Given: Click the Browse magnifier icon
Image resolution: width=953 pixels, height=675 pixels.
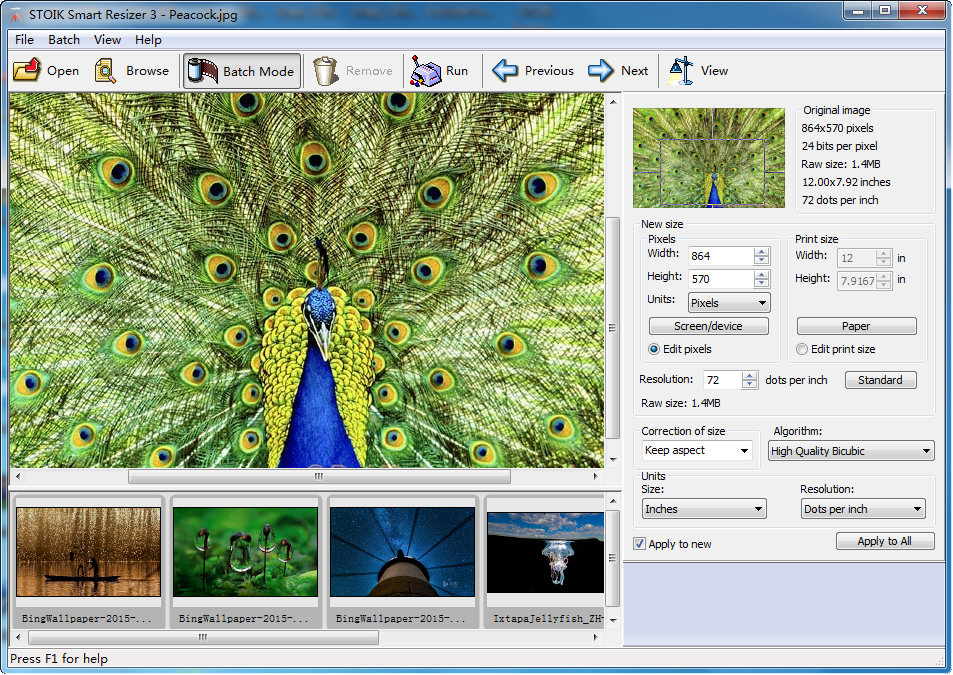Looking at the screenshot, I should tap(106, 71).
